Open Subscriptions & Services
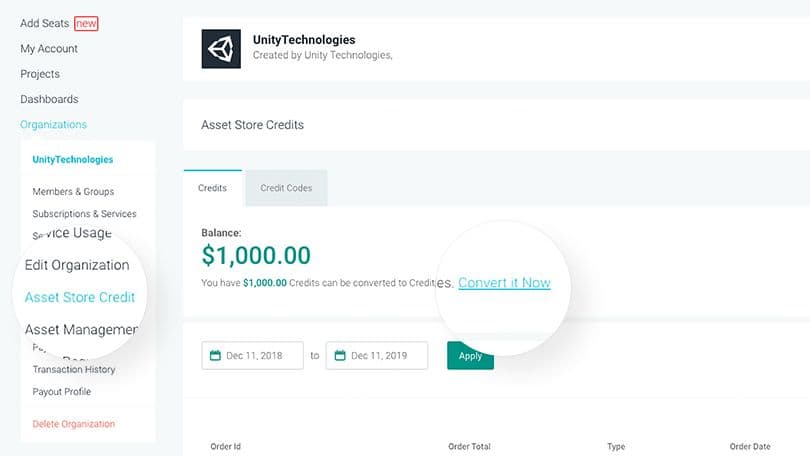 tap(84, 213)
